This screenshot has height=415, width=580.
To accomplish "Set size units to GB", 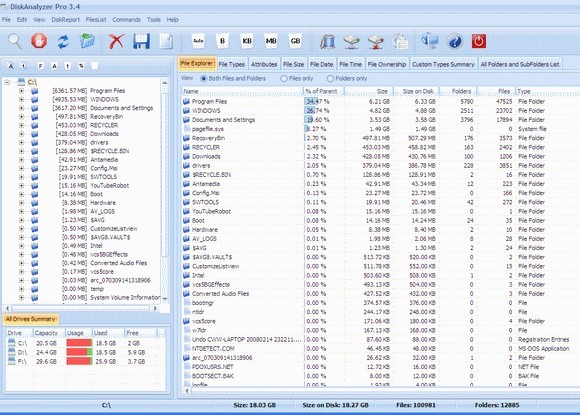I will (295, 41).
